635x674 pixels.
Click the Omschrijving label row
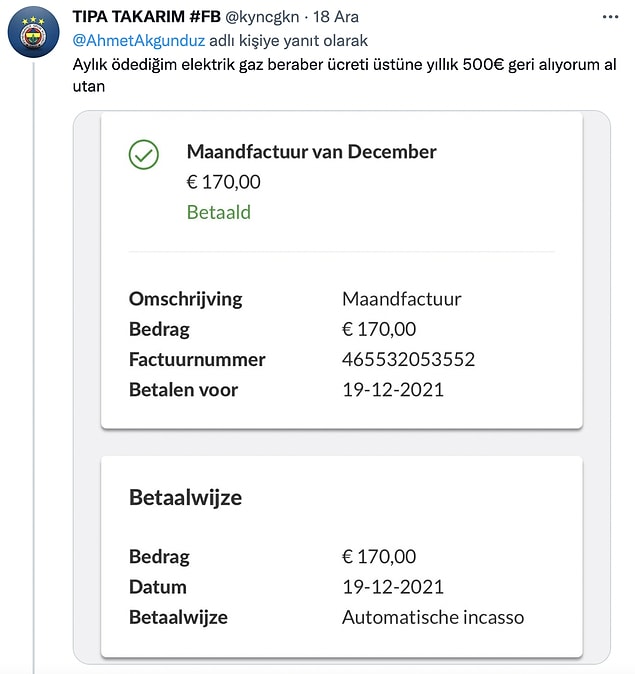(342, 299)
